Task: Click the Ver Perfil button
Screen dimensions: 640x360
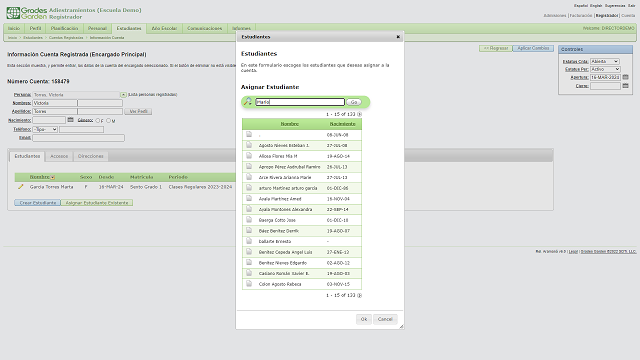Action: (x=138, y=111)
